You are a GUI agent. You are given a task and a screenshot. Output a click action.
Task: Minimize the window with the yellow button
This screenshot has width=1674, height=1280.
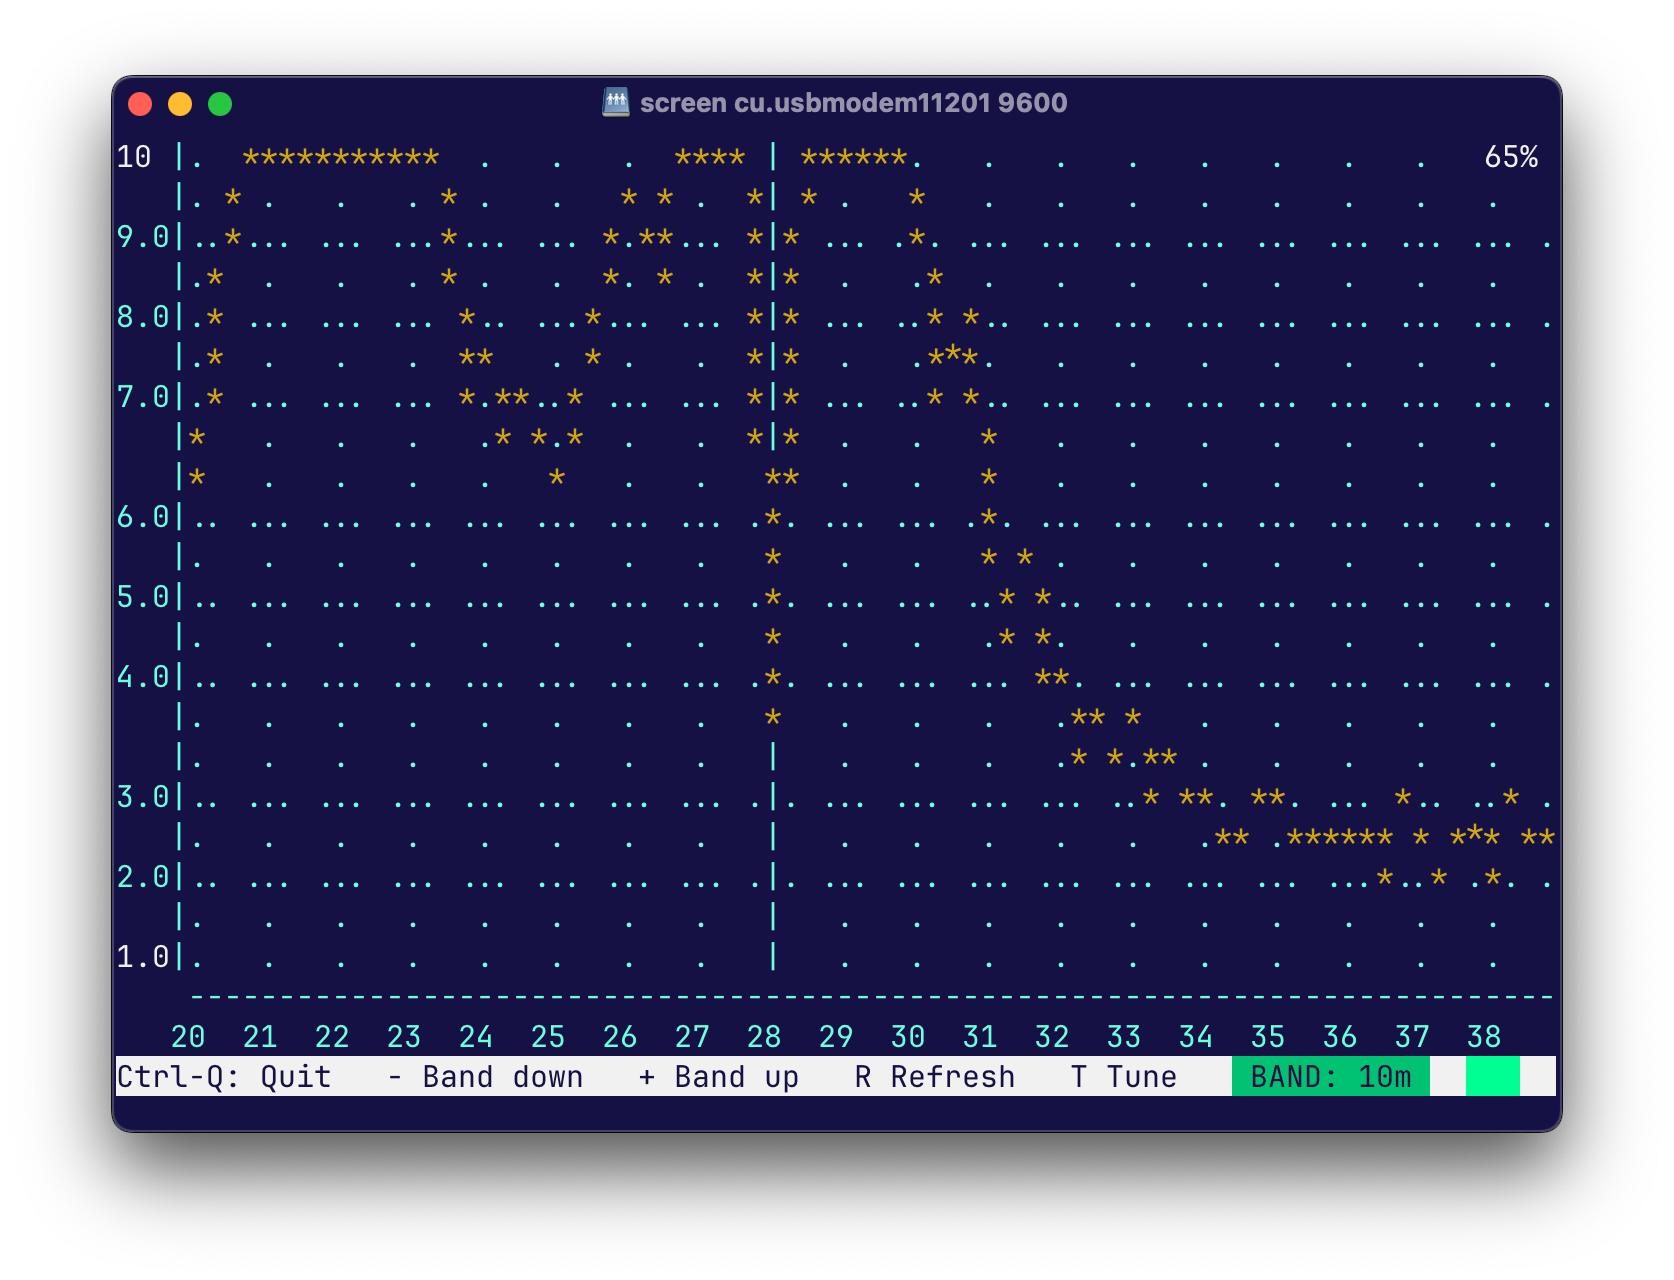[180, 104]
